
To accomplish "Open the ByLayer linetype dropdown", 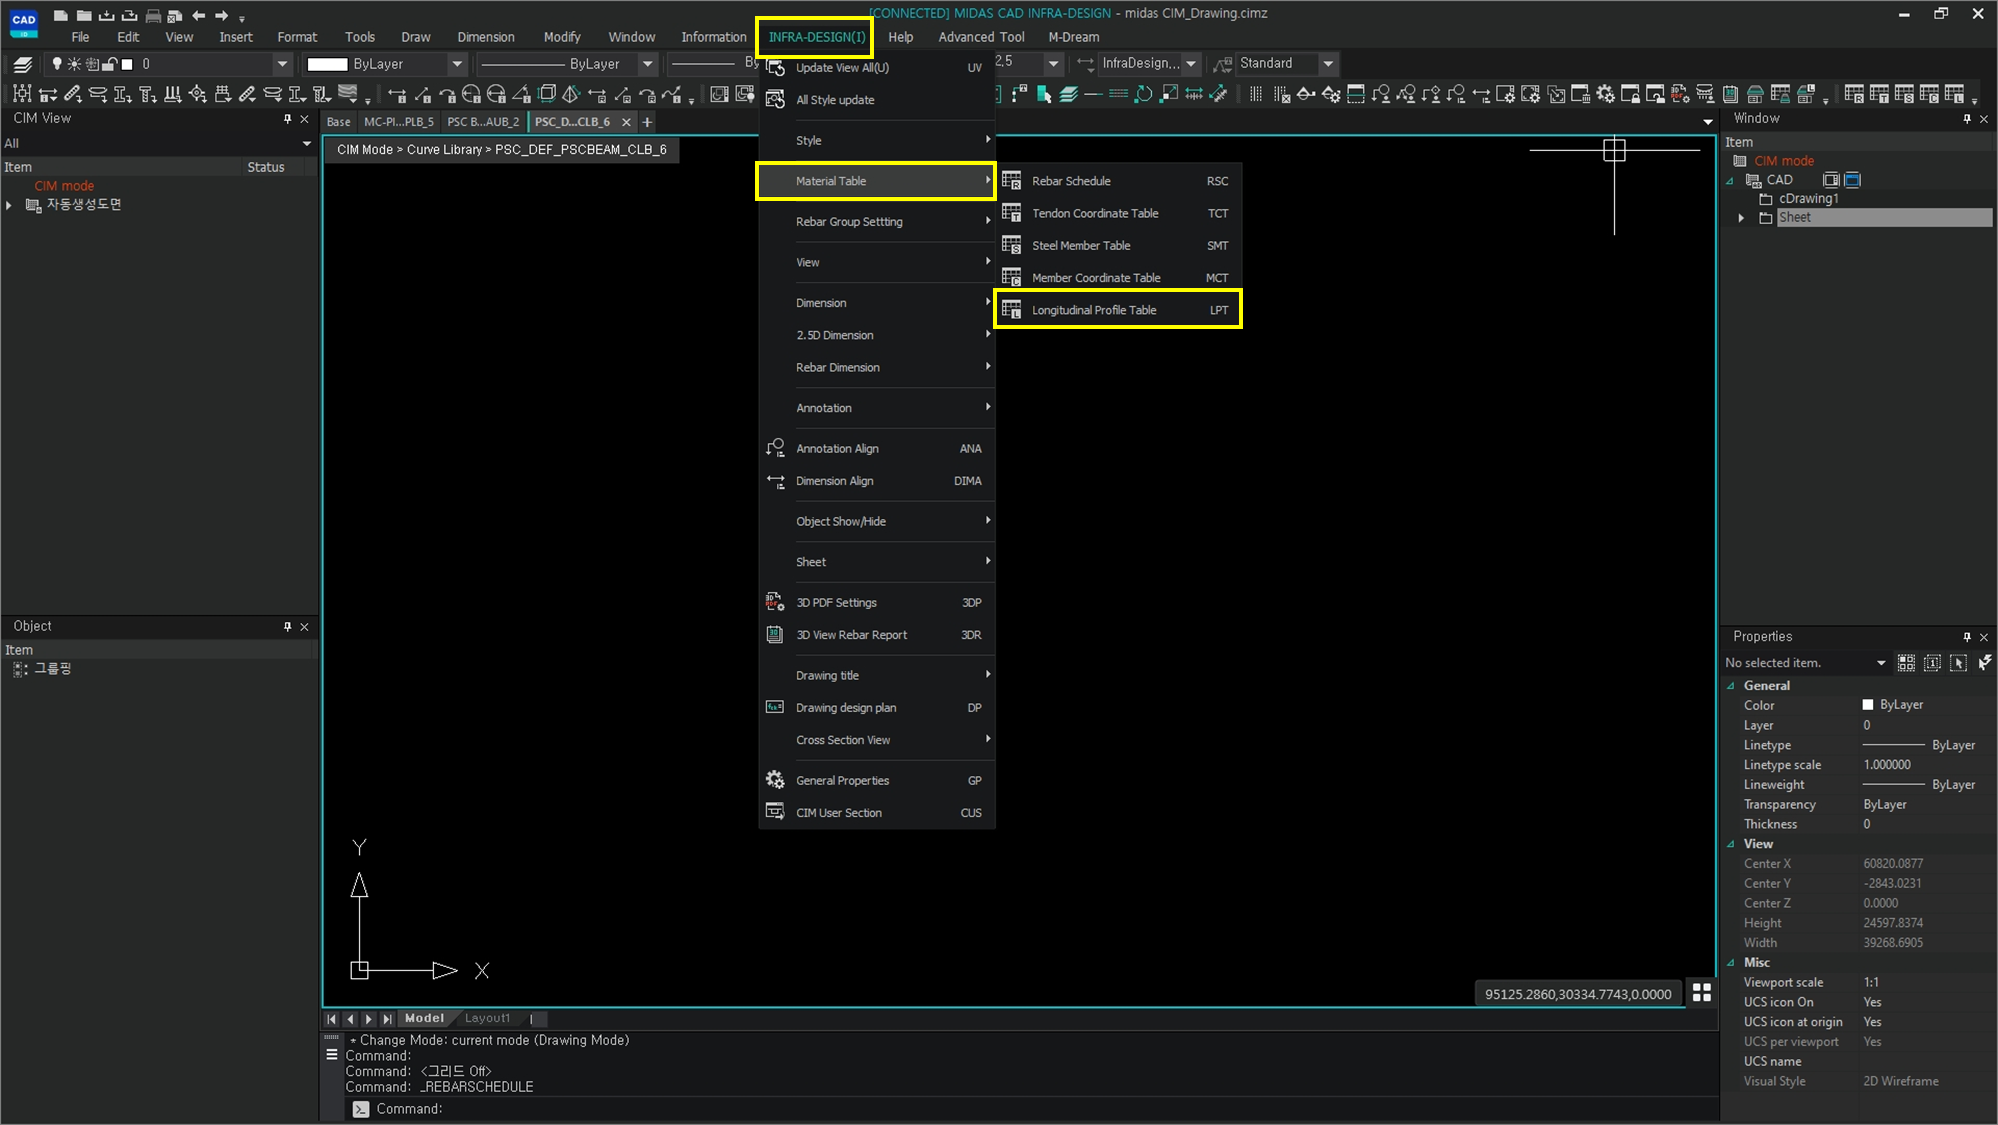I will coord(647,64).
